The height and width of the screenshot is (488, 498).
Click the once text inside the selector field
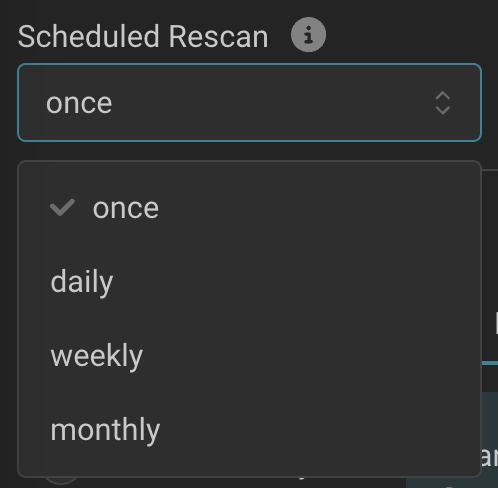pos(79,103)
